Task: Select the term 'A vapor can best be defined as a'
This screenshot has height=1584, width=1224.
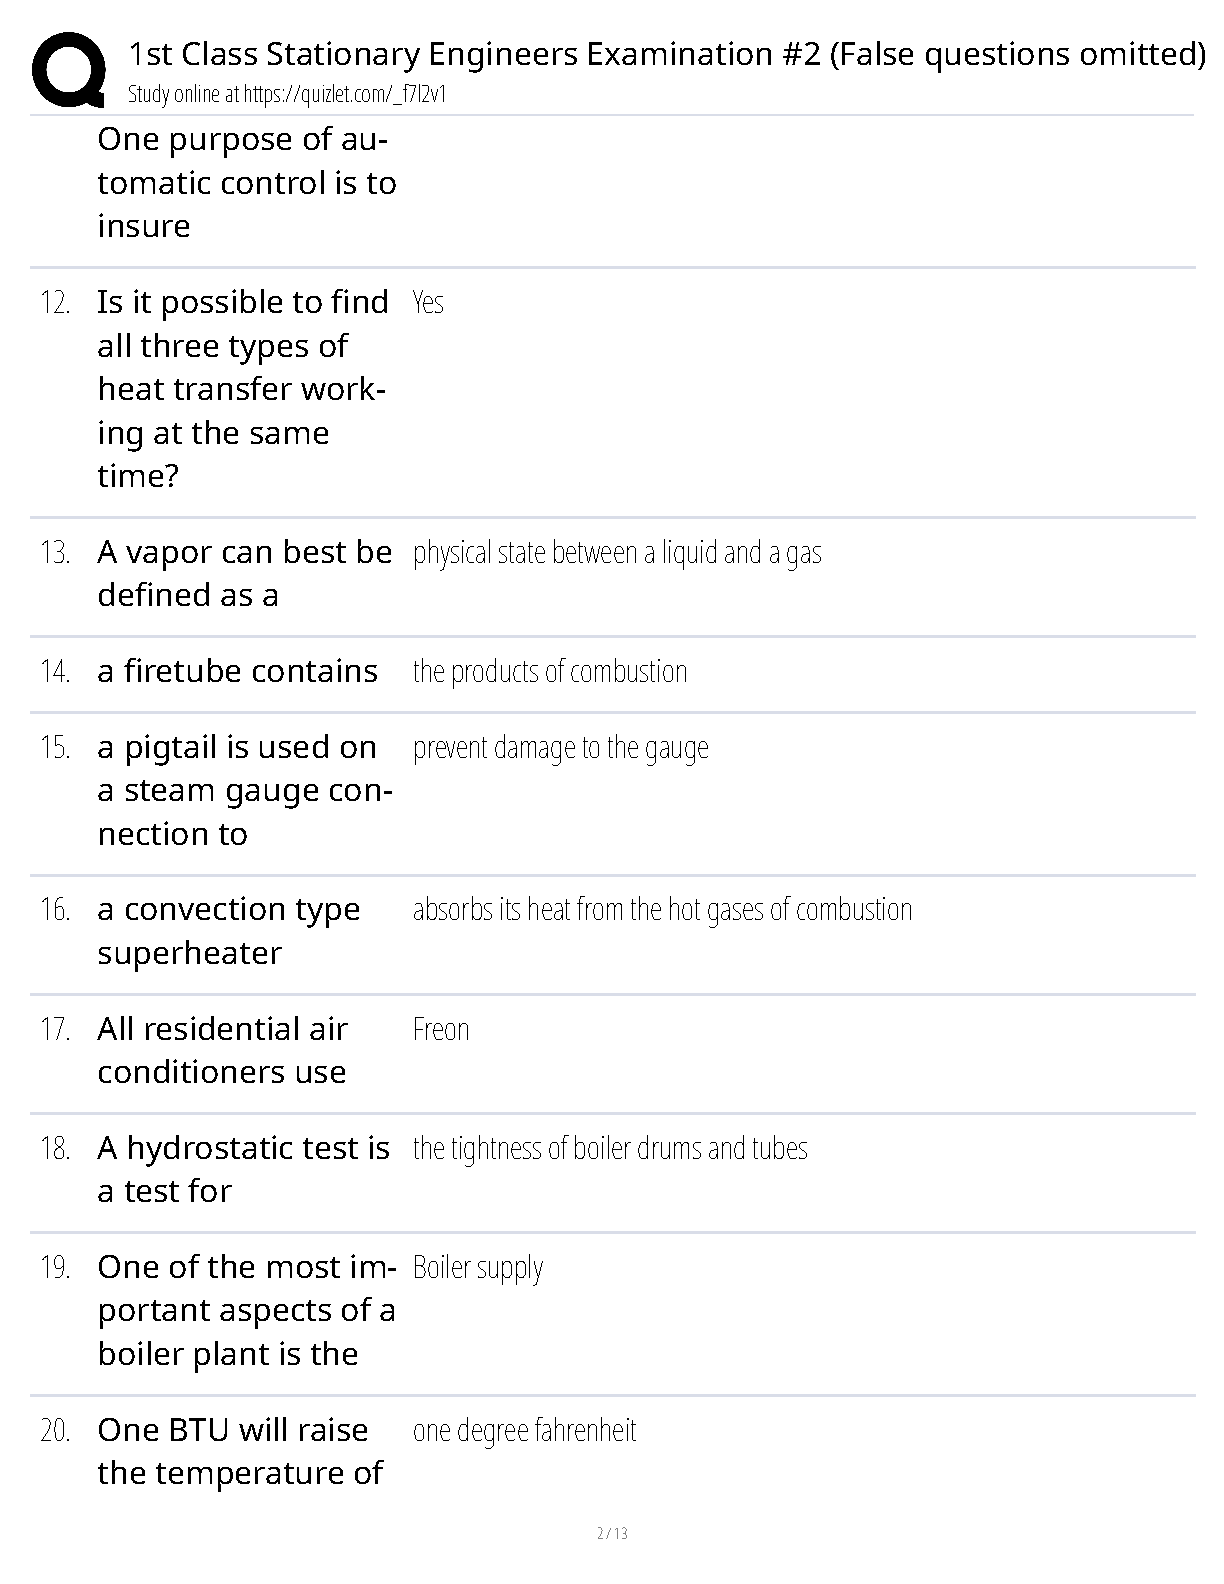Action: coord(245,573)
